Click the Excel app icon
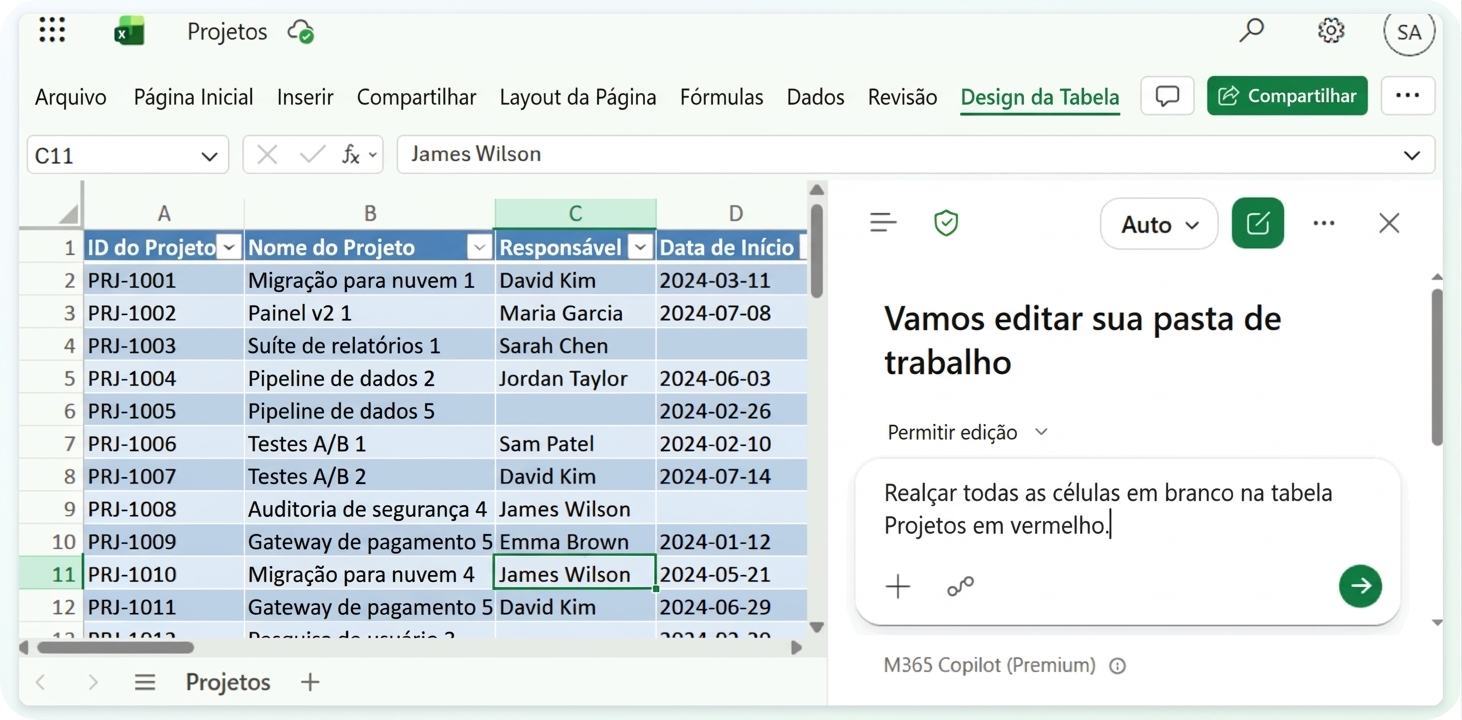Viewport: 1462px width, 720px height. click(129, 32)
